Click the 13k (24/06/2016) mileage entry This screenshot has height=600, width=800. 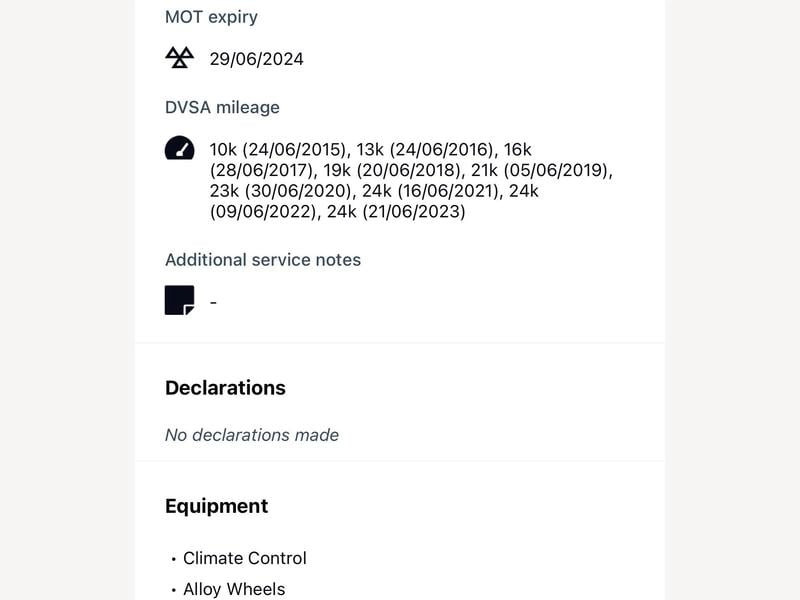425,149
